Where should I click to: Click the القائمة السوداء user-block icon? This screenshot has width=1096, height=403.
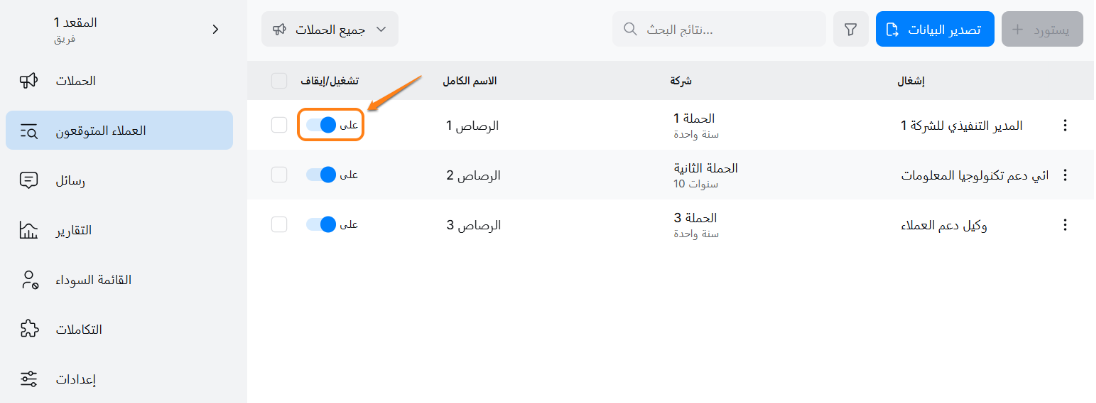coord(29,280)
